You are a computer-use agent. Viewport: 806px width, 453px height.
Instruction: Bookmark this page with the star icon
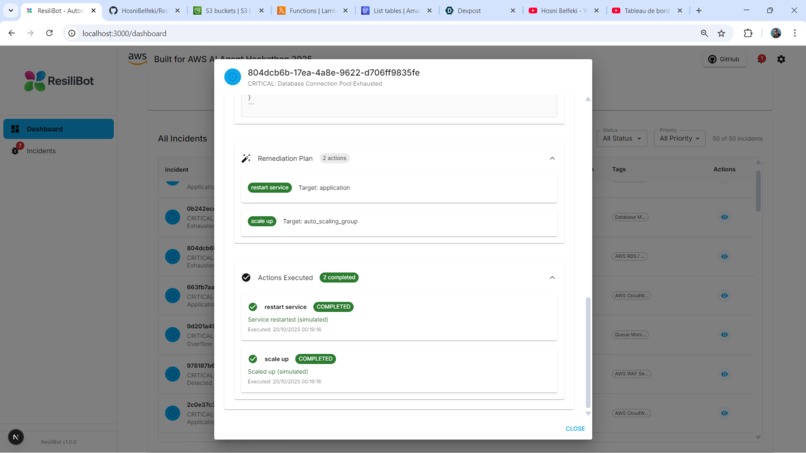(721, 33)
